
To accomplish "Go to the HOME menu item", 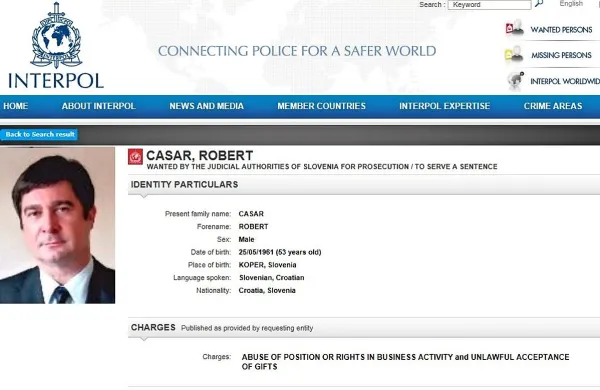I will 16,106.
